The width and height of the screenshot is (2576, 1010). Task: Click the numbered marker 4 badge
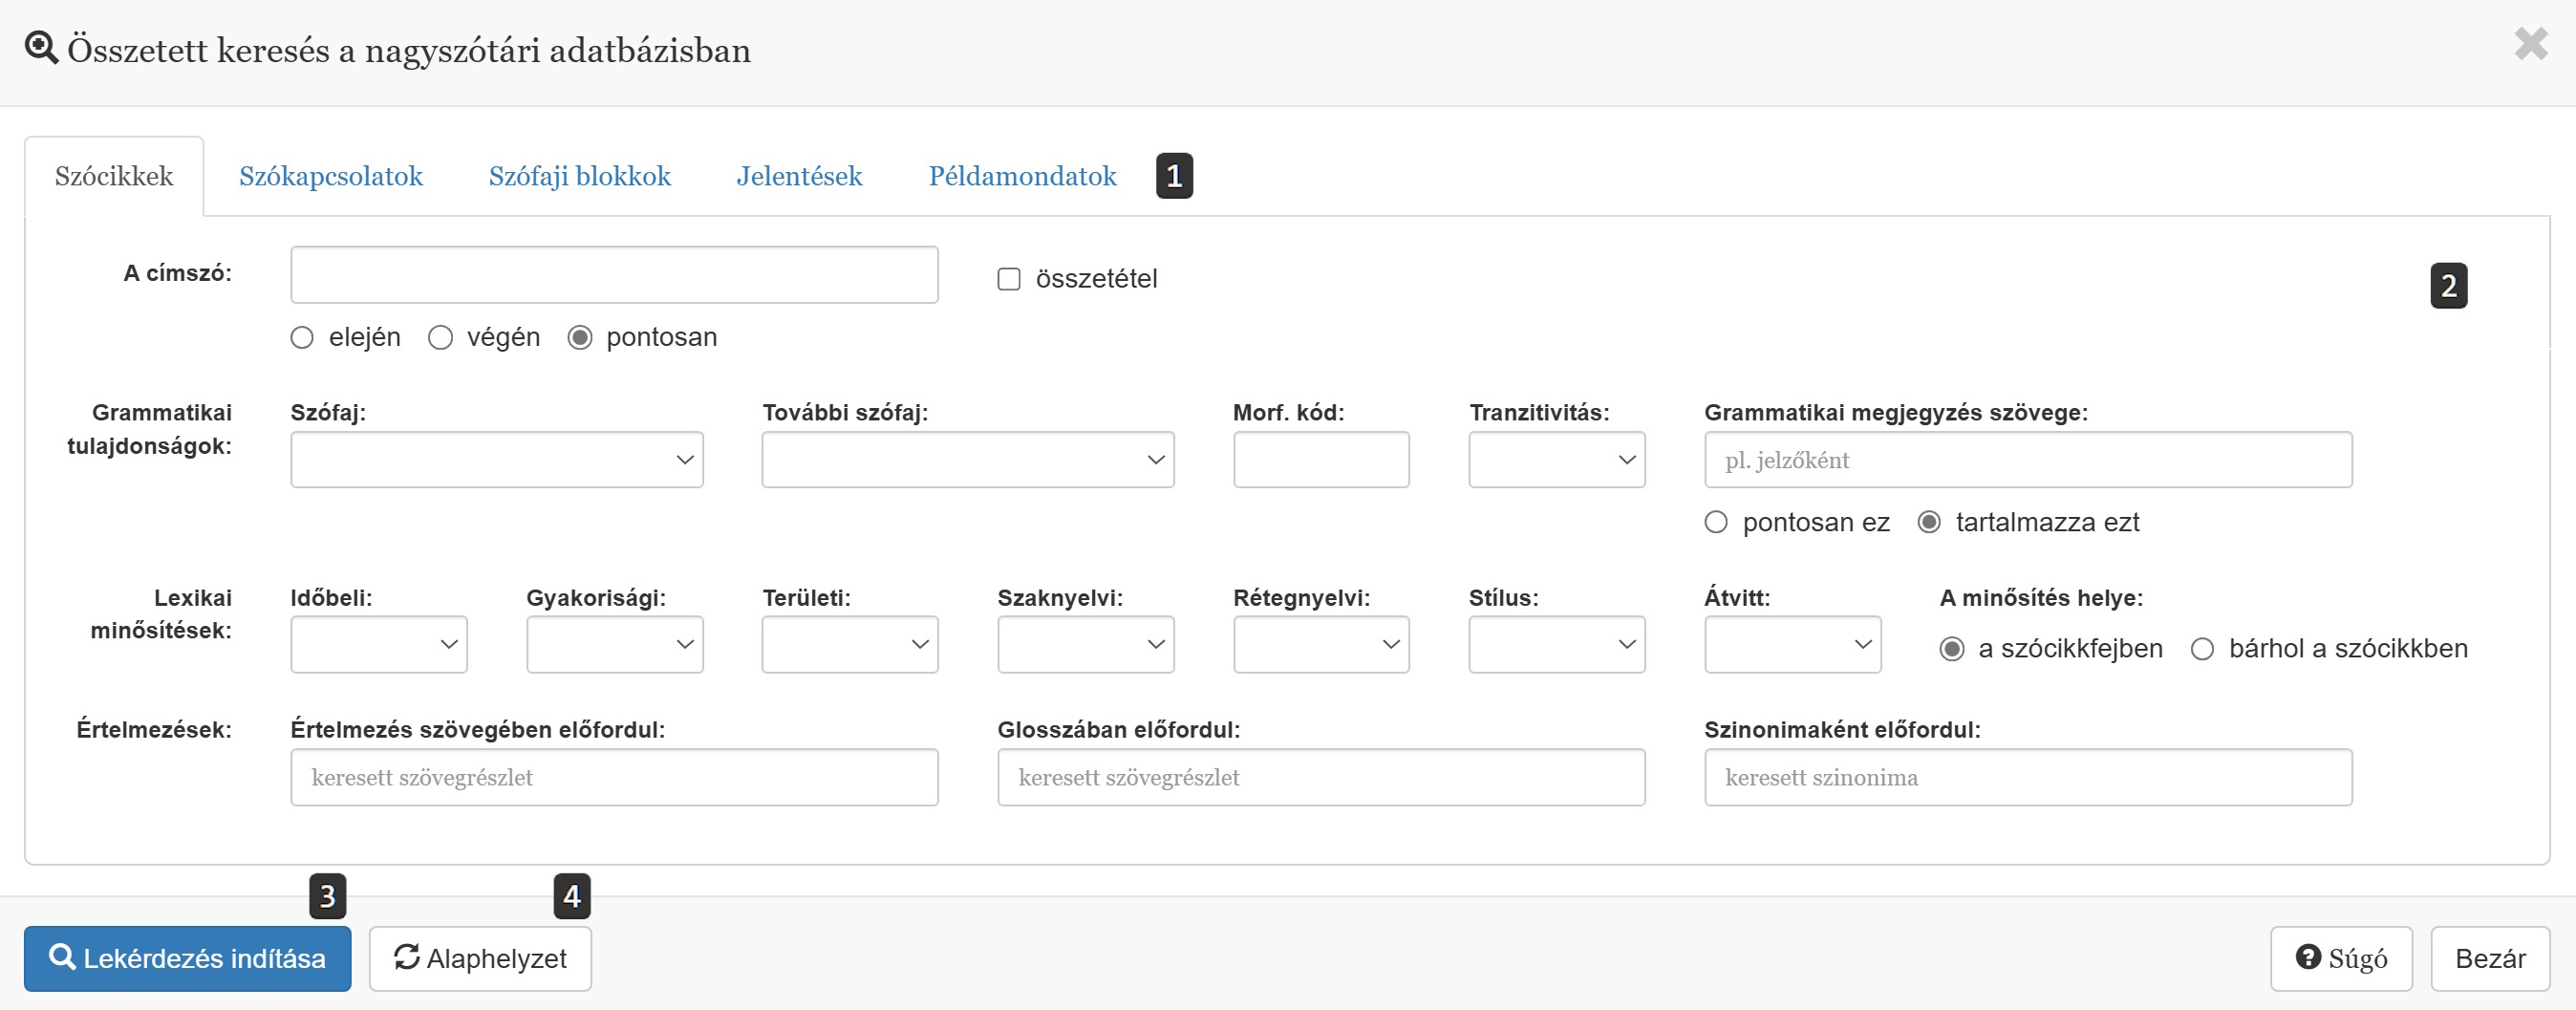tap(571, 896)
